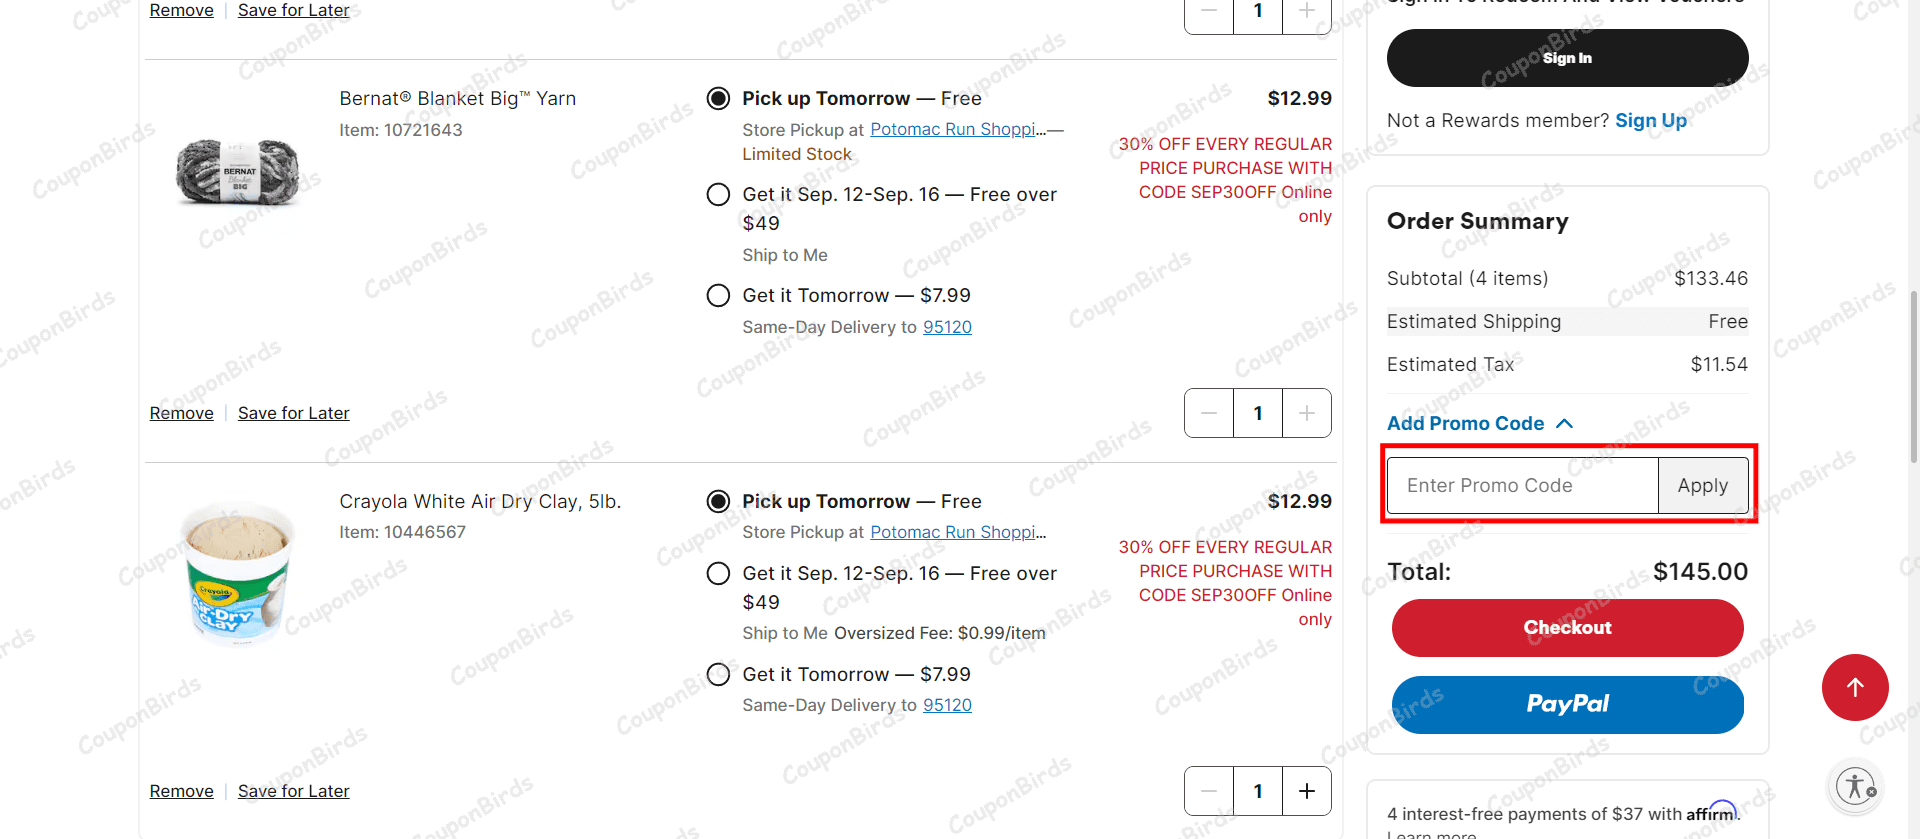
Task: Click the Sign In button
Action: 1567,57
